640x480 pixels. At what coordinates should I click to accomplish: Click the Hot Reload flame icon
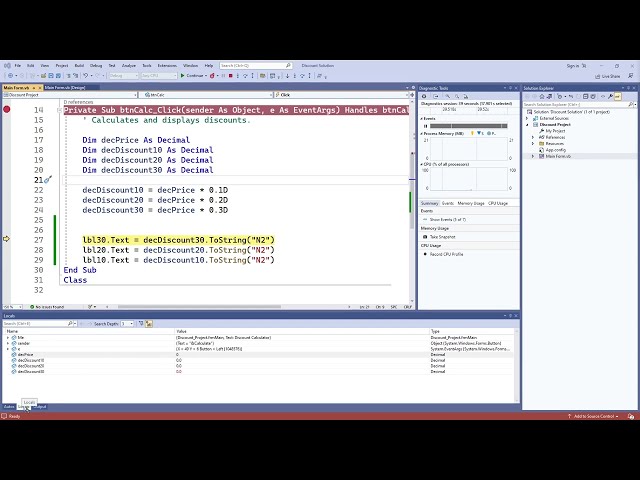212,76
